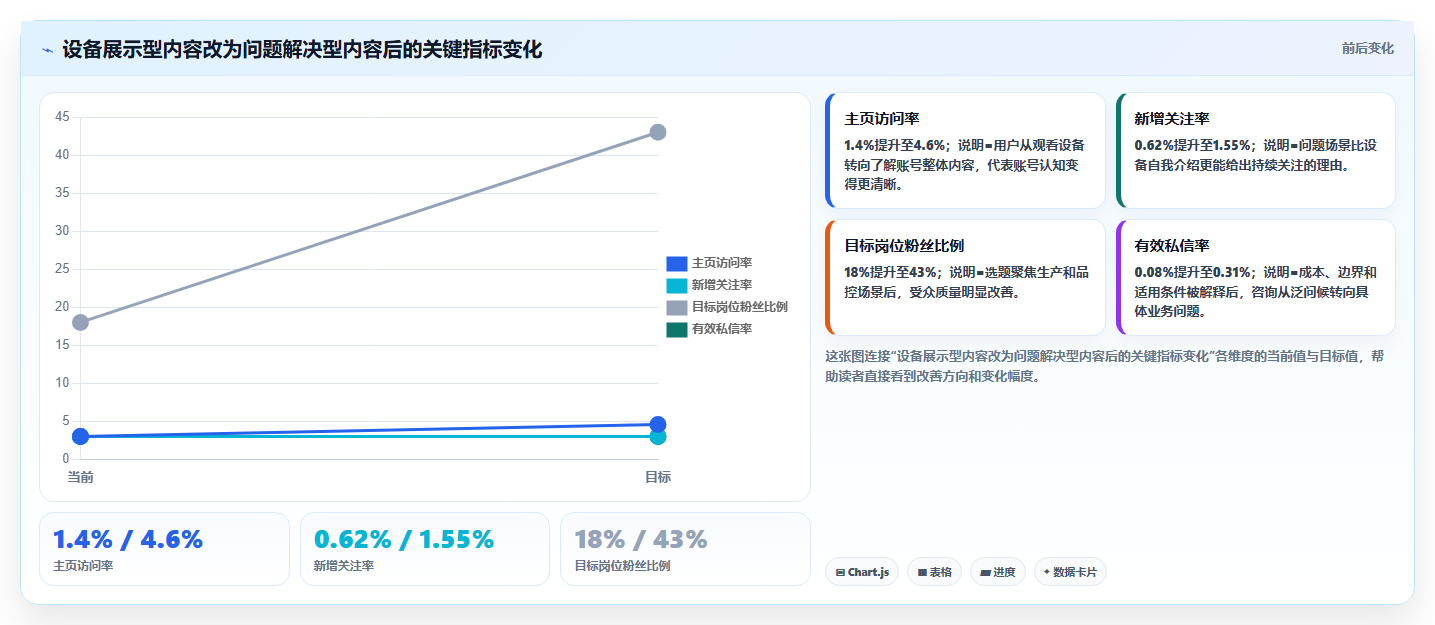Image resolution: width=1435 pixels, height=625 pixels.
Task: Select the blue data point at 当前
Action: (x=81, y=436)
